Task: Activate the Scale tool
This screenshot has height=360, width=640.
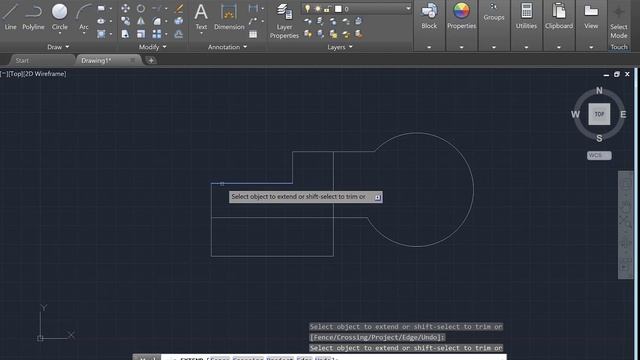Action: (x=141, y=34)
